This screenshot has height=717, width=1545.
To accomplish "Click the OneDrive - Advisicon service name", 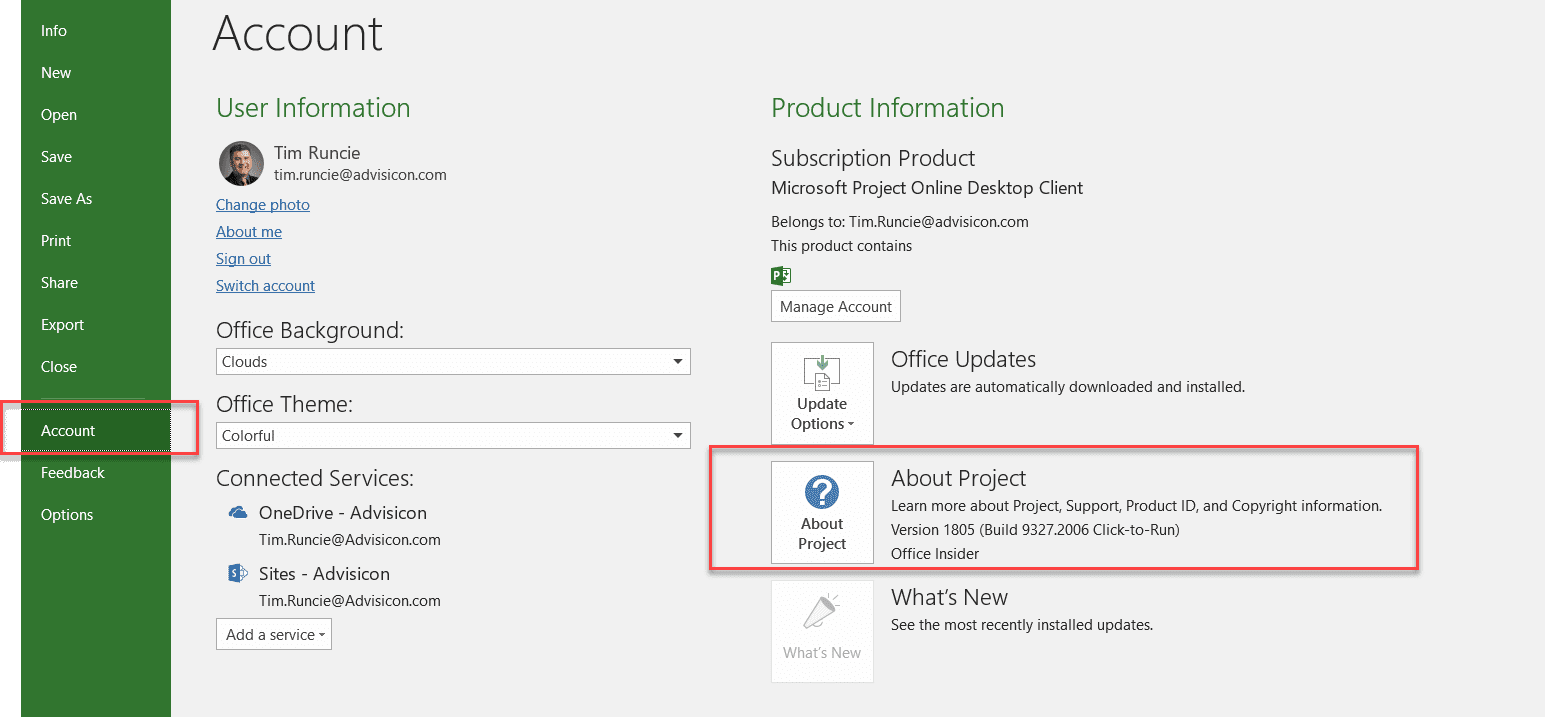I will [343, 513].
